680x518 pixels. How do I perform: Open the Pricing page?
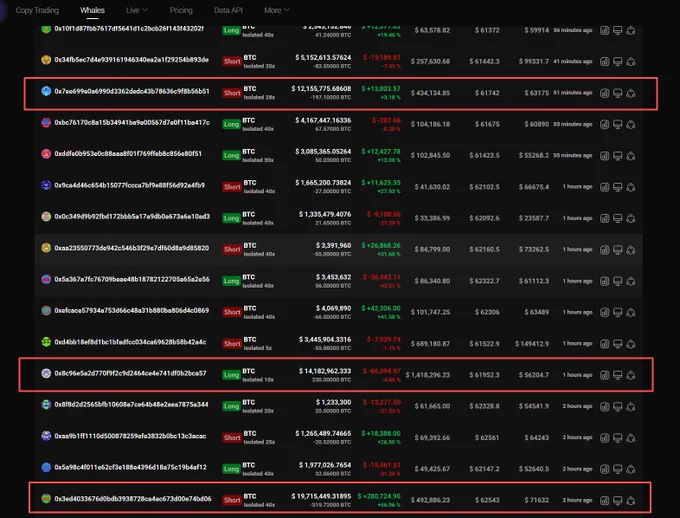tap(181, 10)
